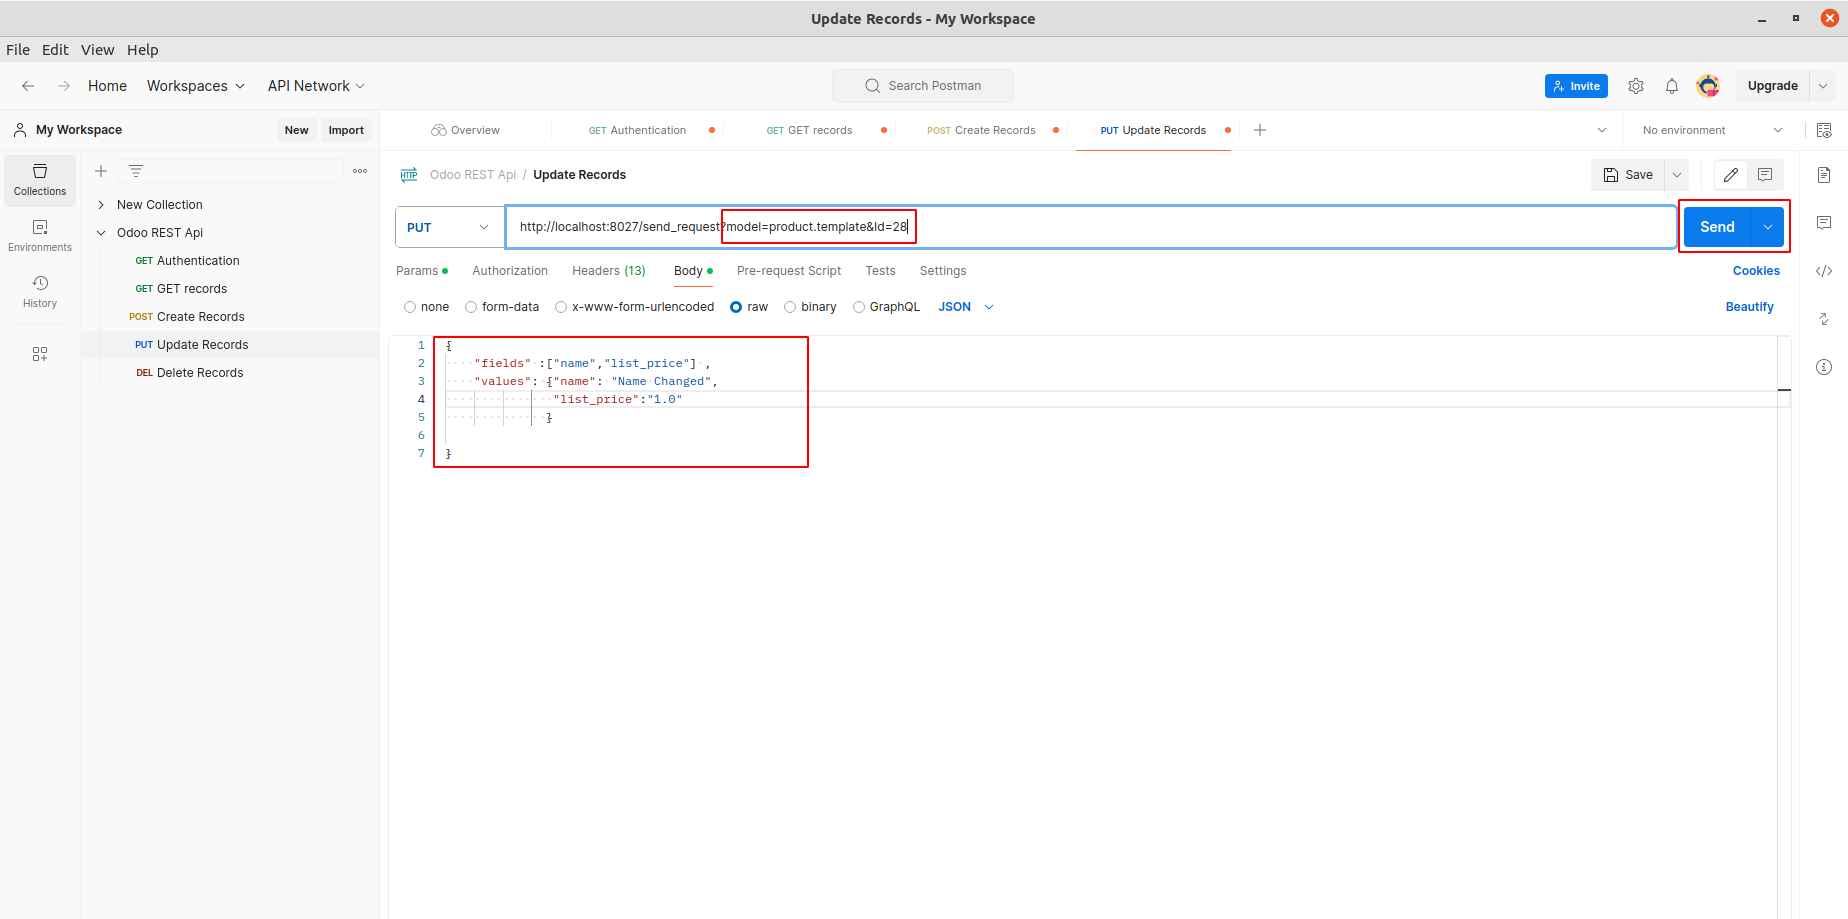Viewport: 1848px width, 919px height.
Task: Open the configure workspace sidebar icon
Action: coord(40,354)
